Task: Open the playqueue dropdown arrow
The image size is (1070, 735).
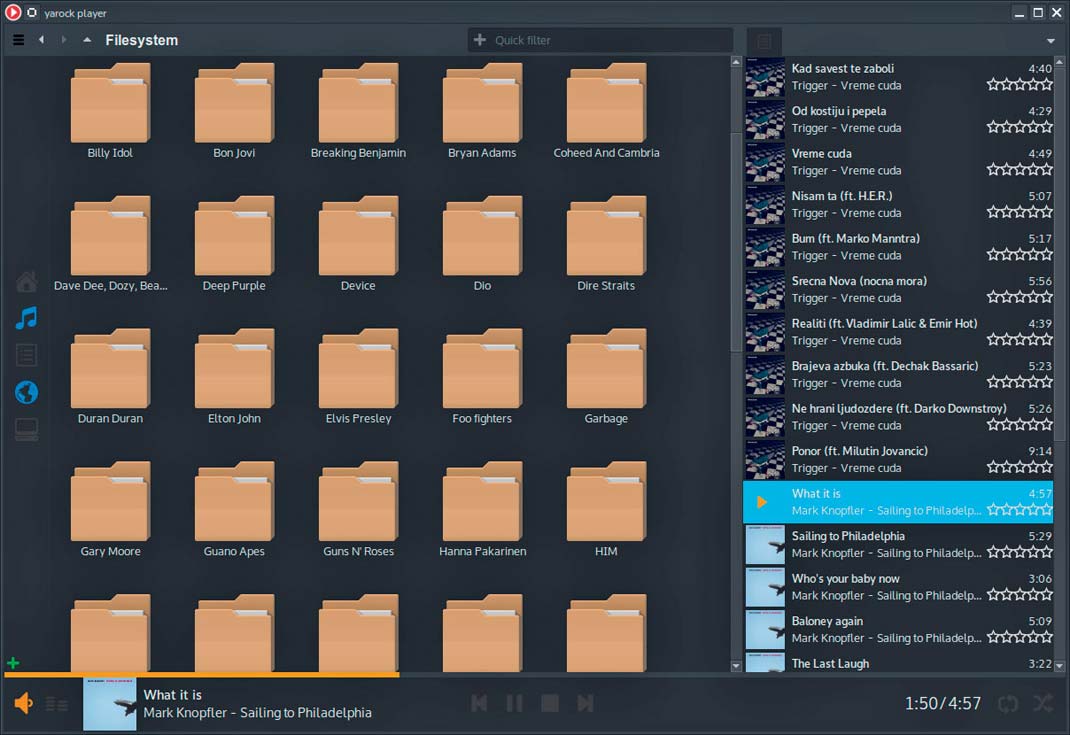Action: pyautogui.click(x=1050, y=41)
